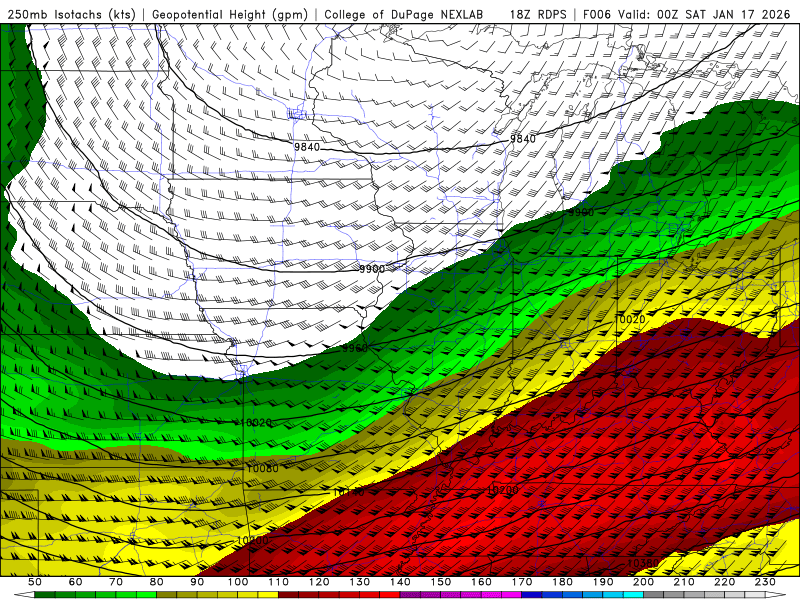Screen dimensions: 800x600
Task: Click the 9840 label at the contour's right break
Action: tap(523, 139)
